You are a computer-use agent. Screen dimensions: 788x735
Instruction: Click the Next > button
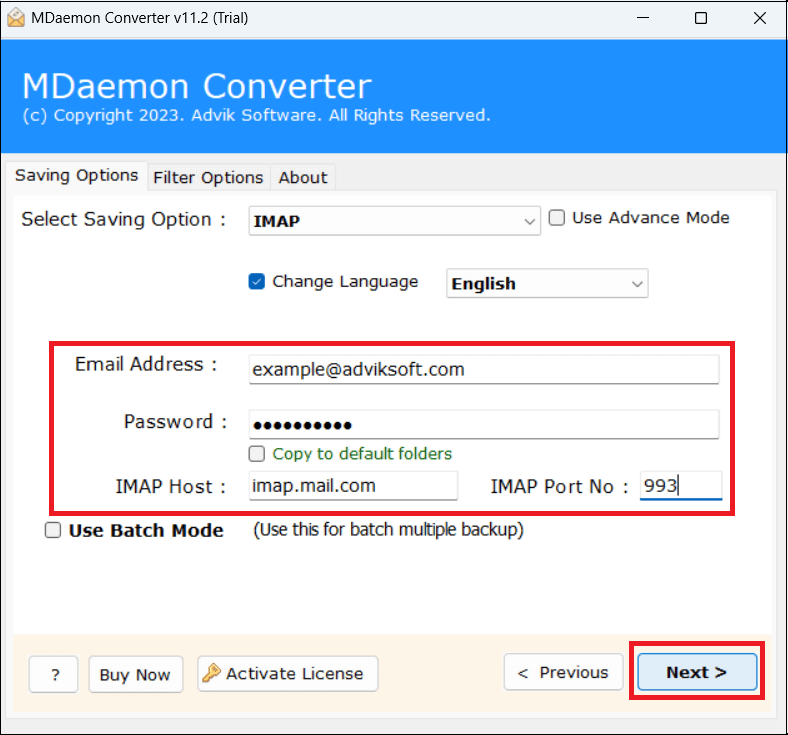tap(697, 672)
